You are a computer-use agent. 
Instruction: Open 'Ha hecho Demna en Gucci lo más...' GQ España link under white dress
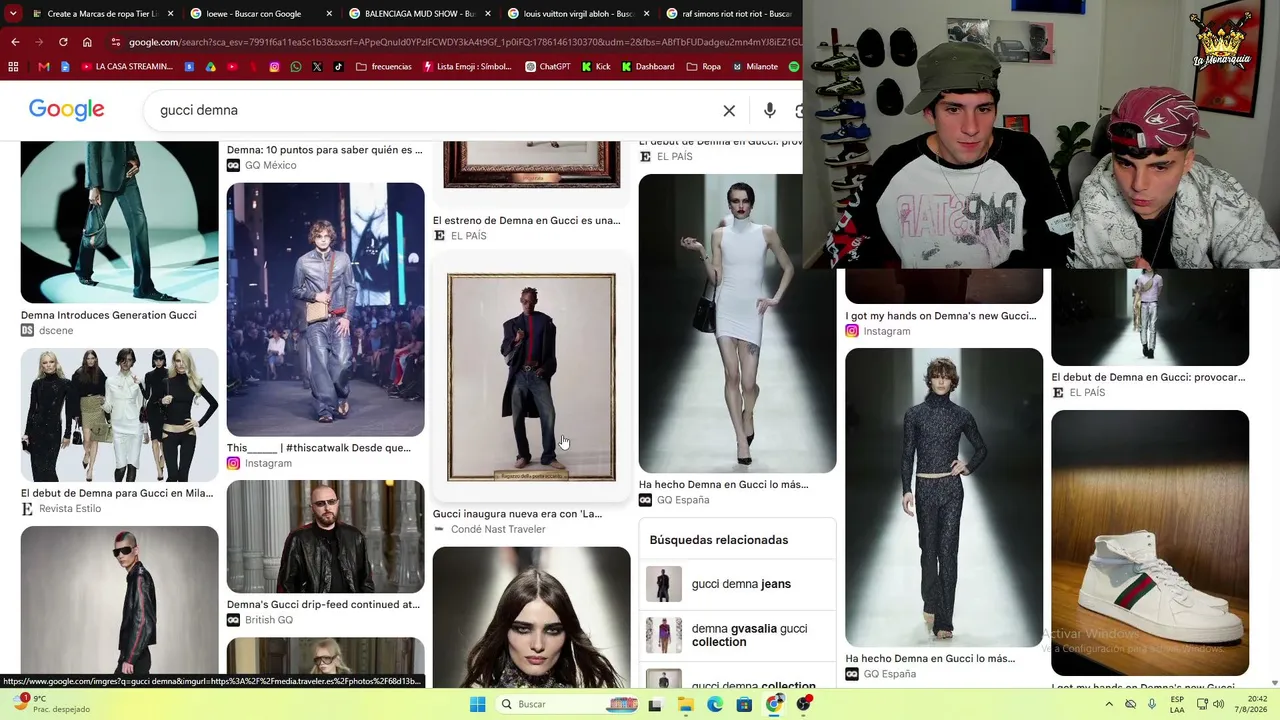pyautogui.click(x=723, y=485)
